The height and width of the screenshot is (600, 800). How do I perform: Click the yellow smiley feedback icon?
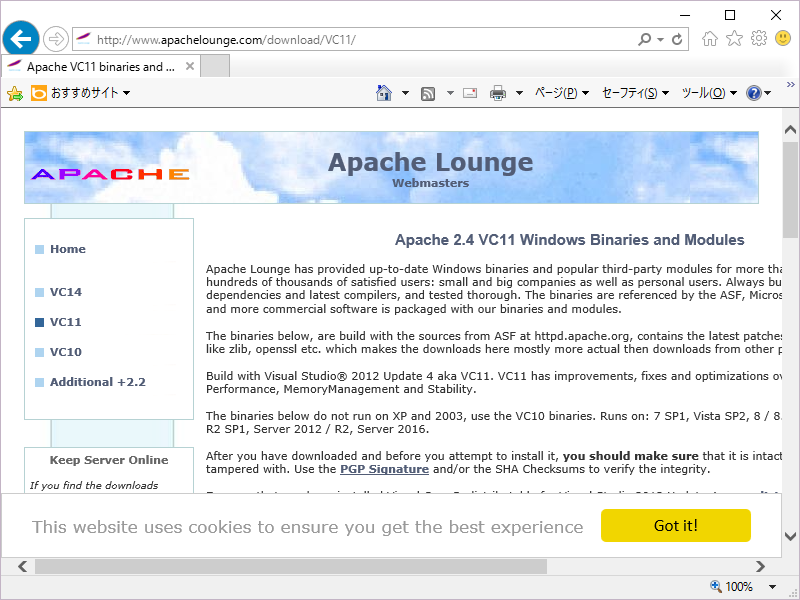(x=783, y=38)
